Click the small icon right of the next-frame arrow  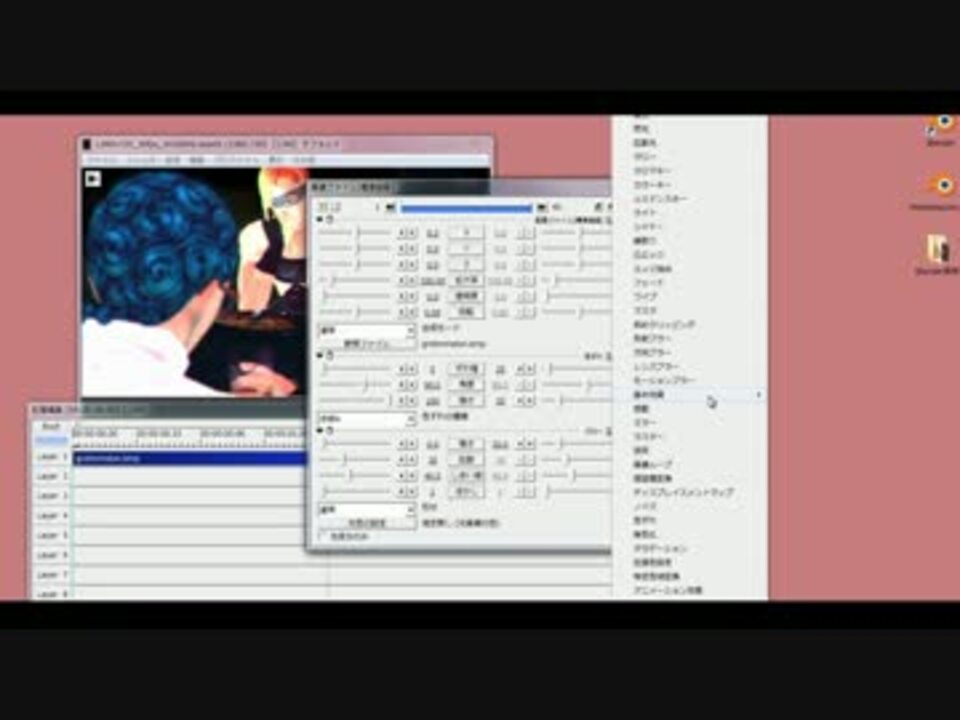(x=557, y=208)
